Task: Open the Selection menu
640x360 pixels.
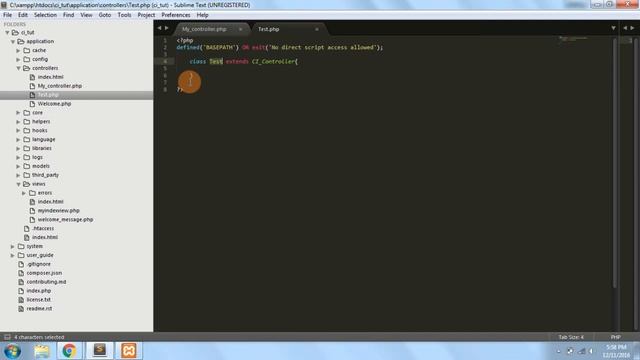Action: click(45, 15)
